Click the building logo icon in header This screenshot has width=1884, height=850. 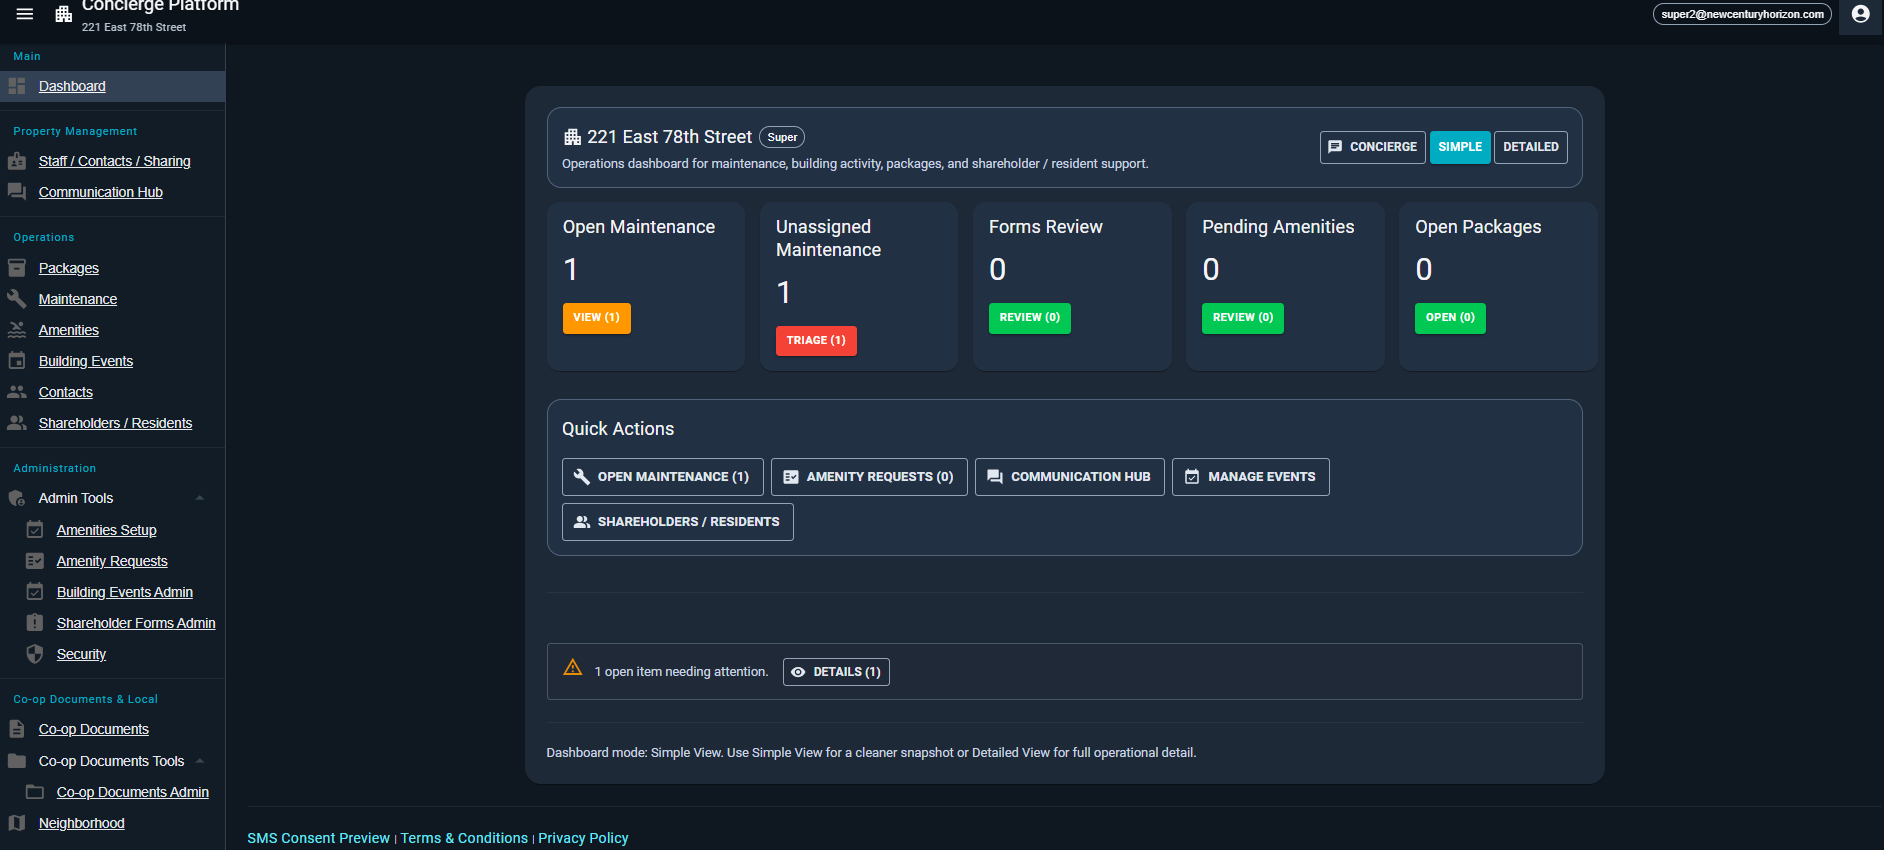click(63, 14)
